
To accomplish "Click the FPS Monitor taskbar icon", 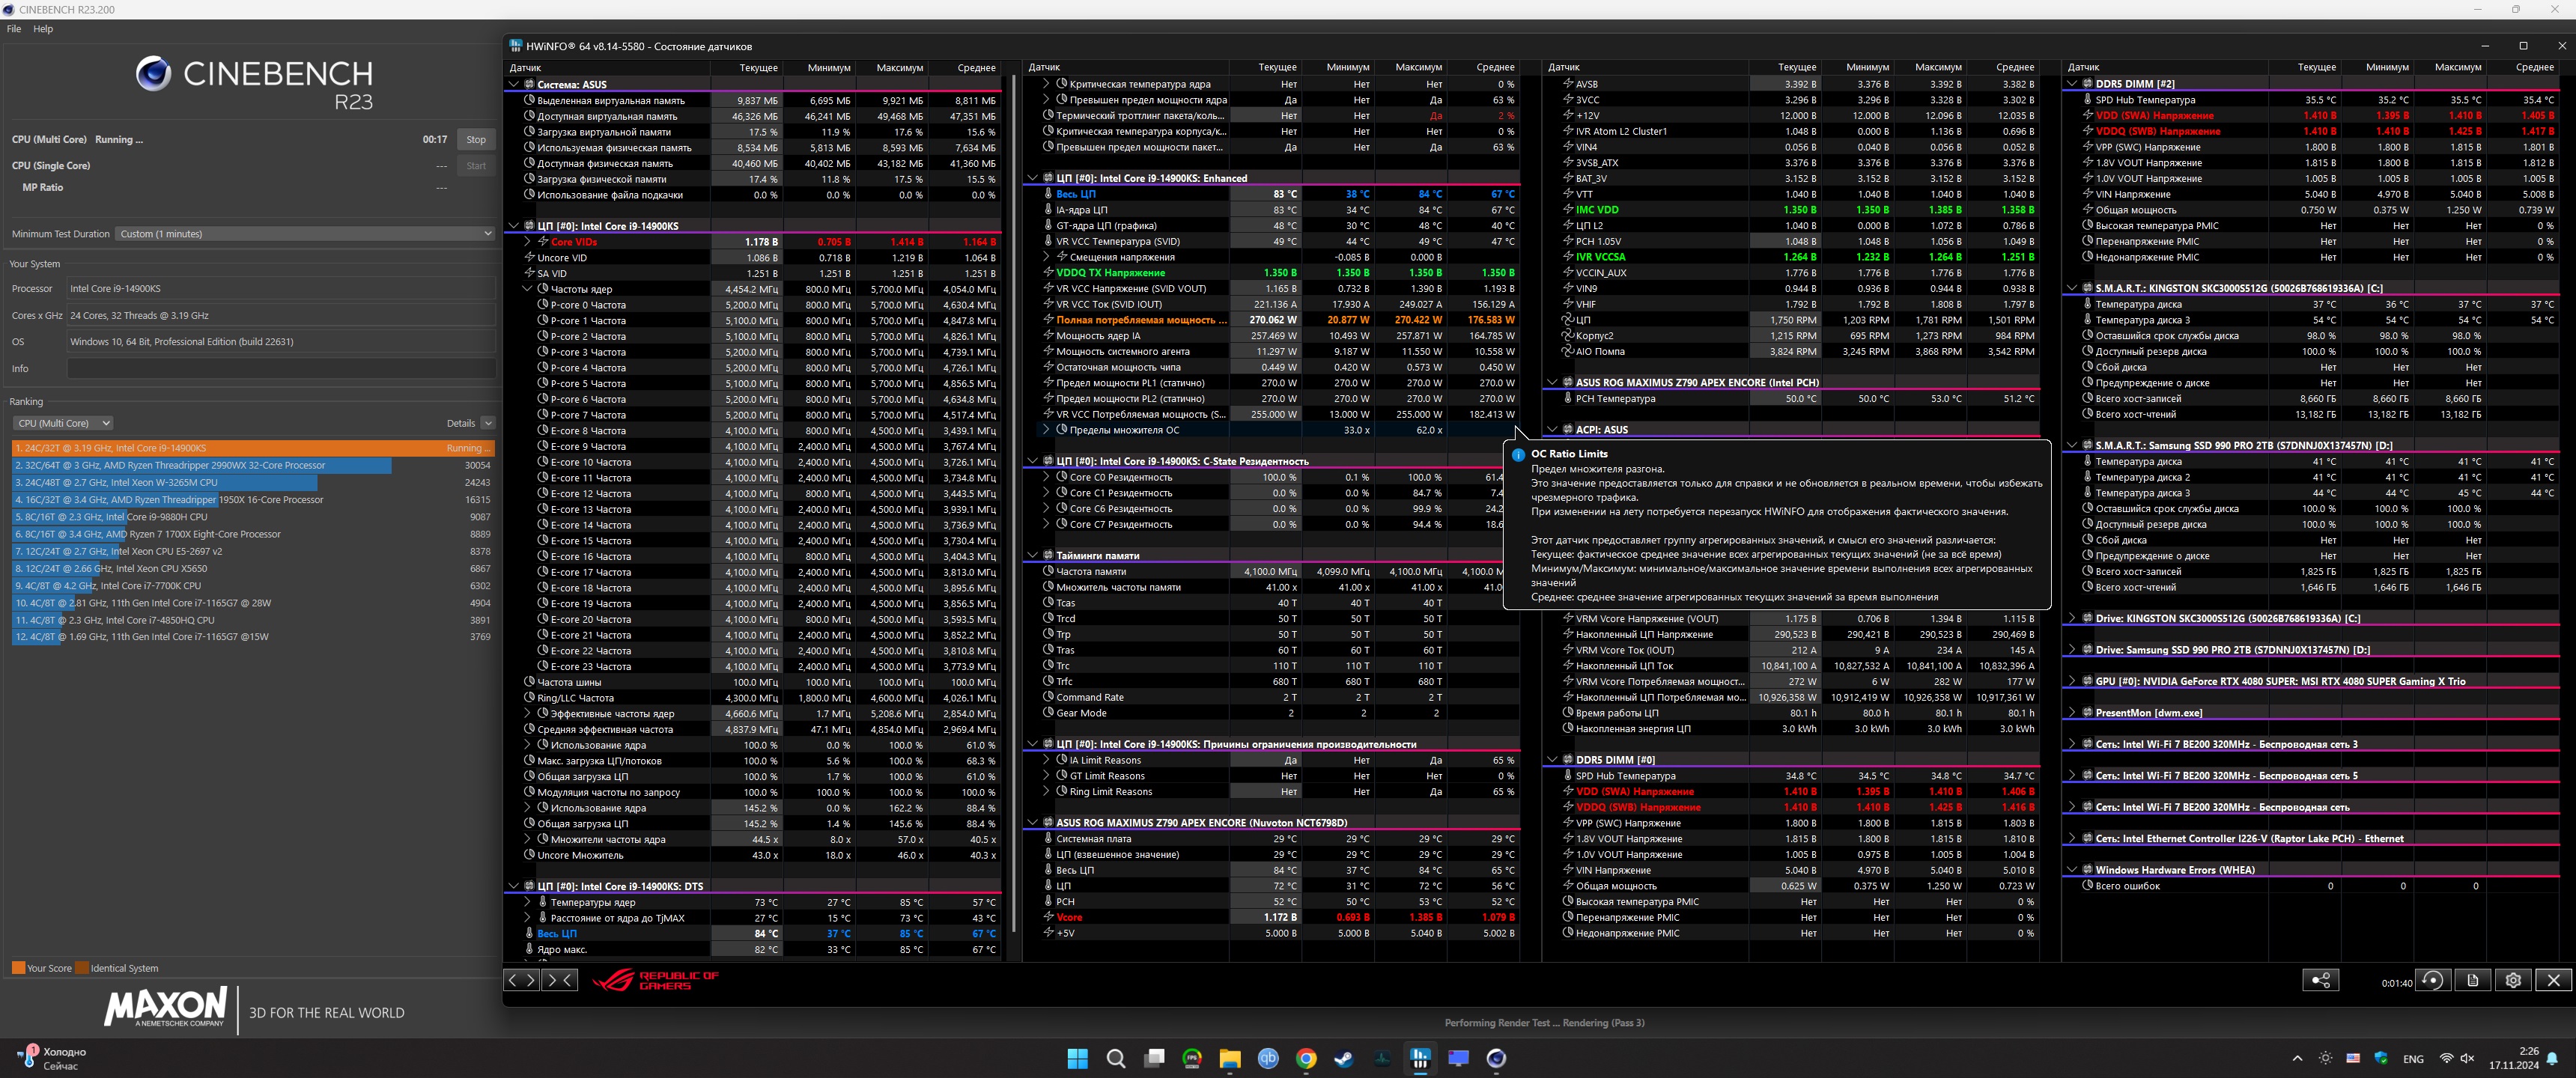I will 1192,1058.
